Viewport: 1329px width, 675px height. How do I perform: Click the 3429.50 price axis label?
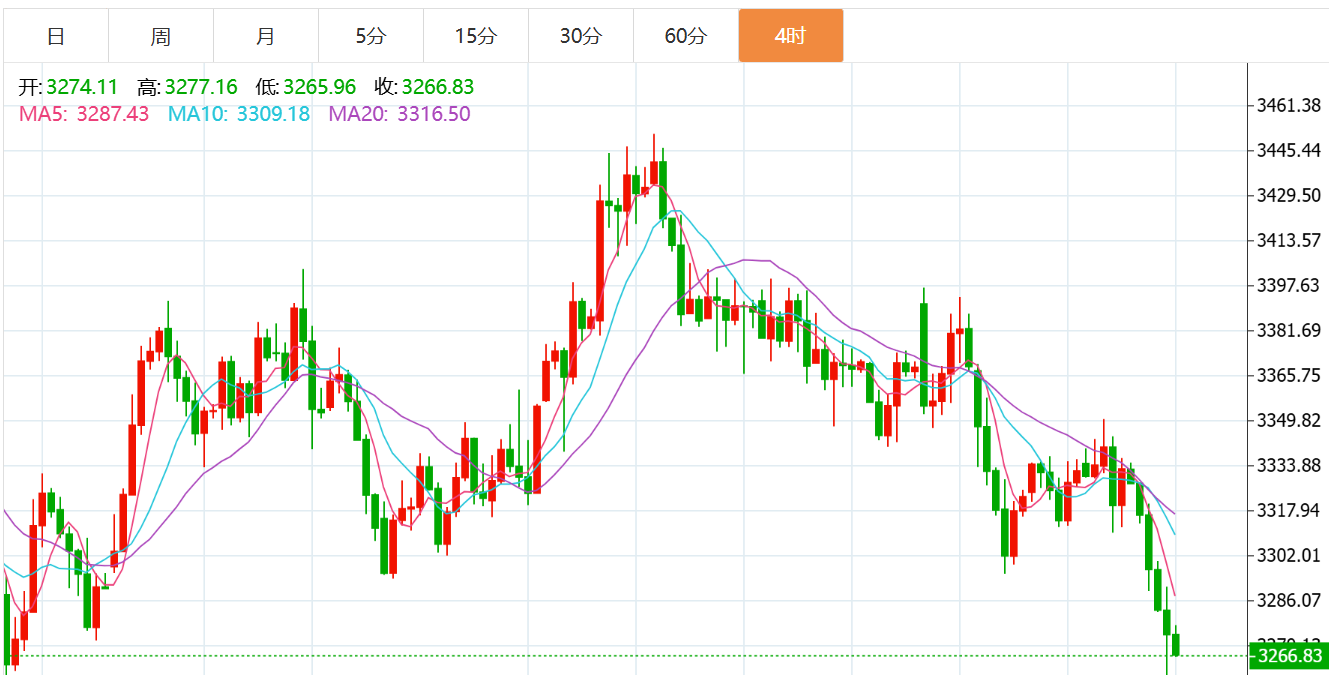coord(1288,195)
